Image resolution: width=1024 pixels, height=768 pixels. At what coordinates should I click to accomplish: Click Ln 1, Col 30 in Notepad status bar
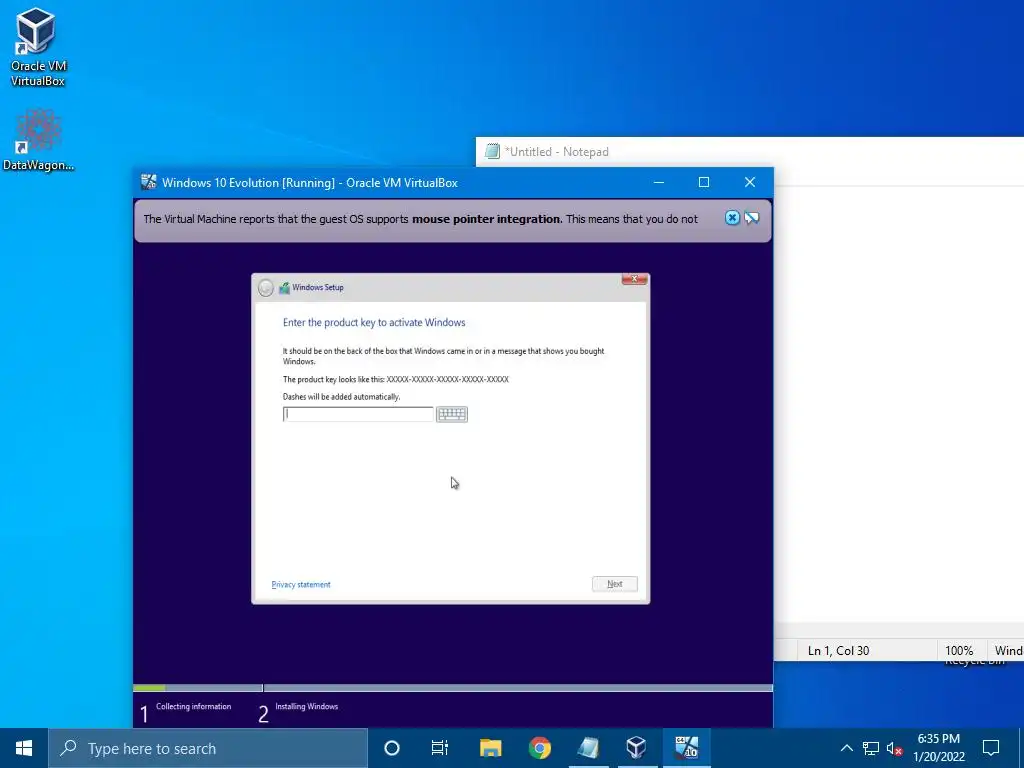coord(839,650)
